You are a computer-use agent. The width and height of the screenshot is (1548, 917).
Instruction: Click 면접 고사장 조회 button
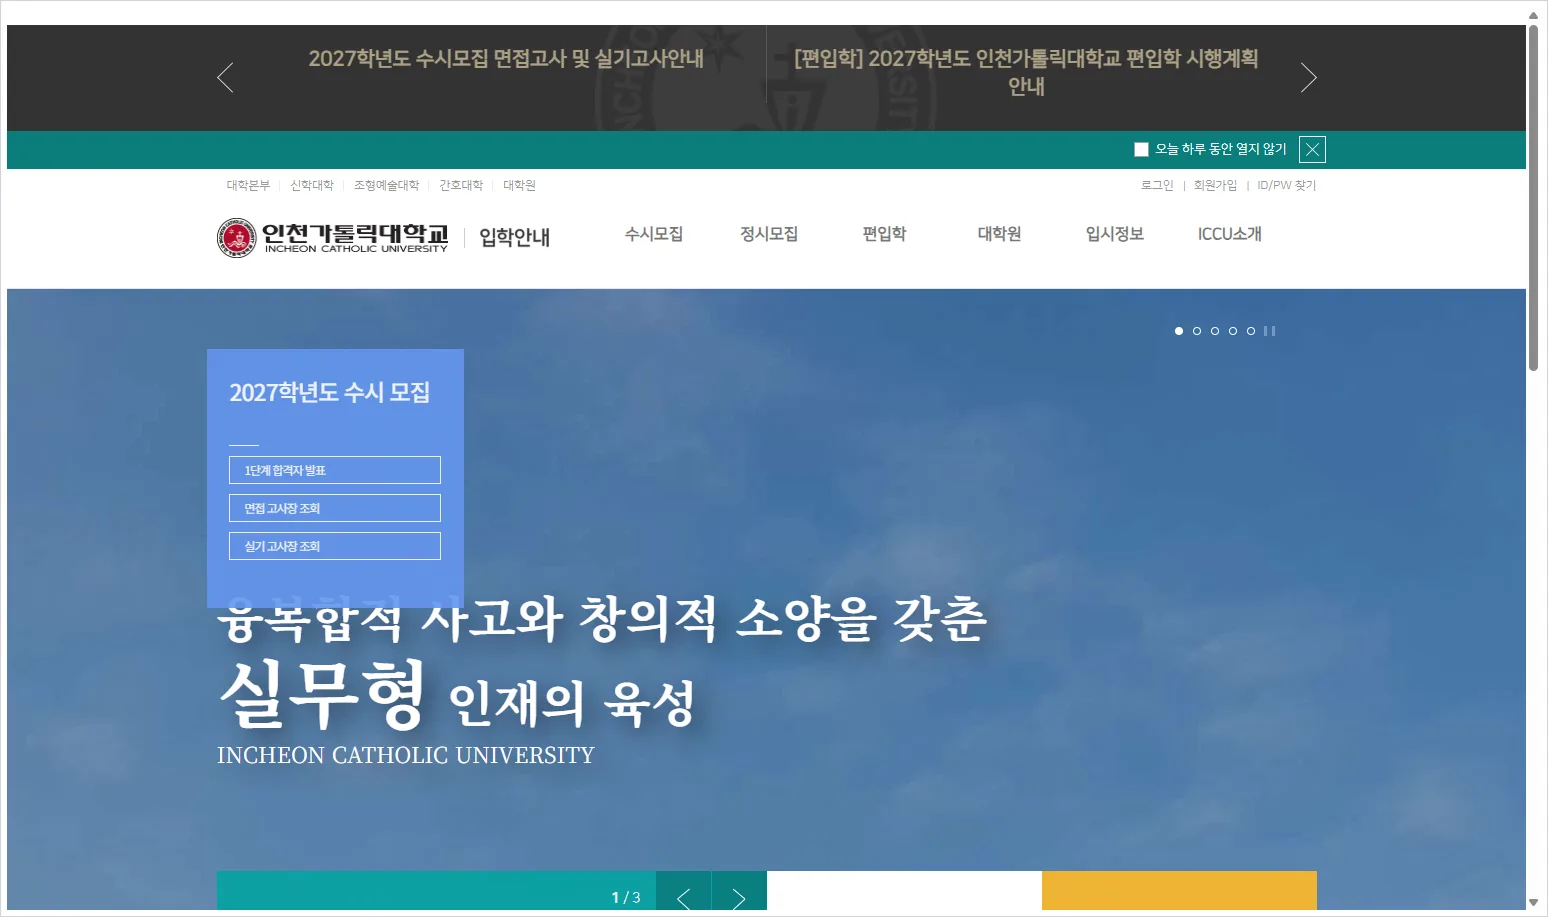(x=335, y=508)
